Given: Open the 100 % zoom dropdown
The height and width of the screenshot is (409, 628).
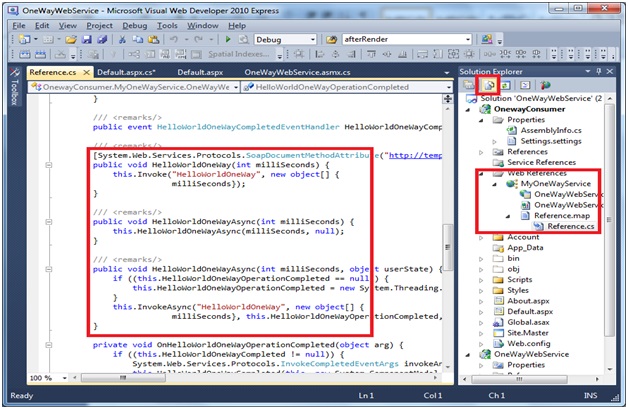Looking at the screenshot, I should click(64, 378).
